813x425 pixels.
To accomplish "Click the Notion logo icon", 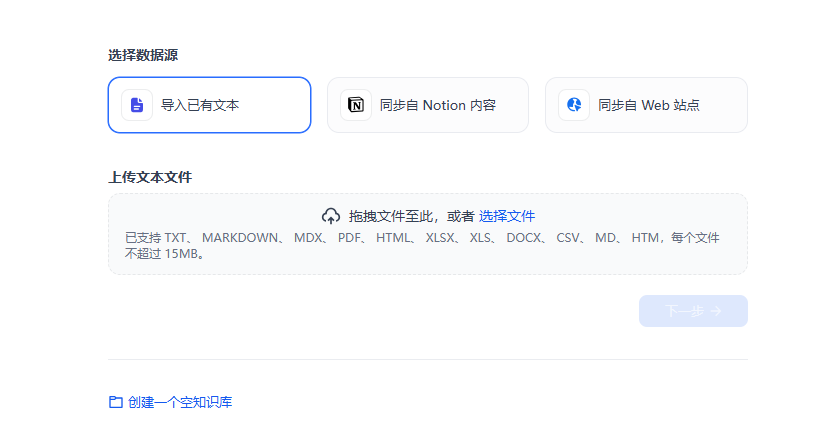I will (x=356, y=105).
